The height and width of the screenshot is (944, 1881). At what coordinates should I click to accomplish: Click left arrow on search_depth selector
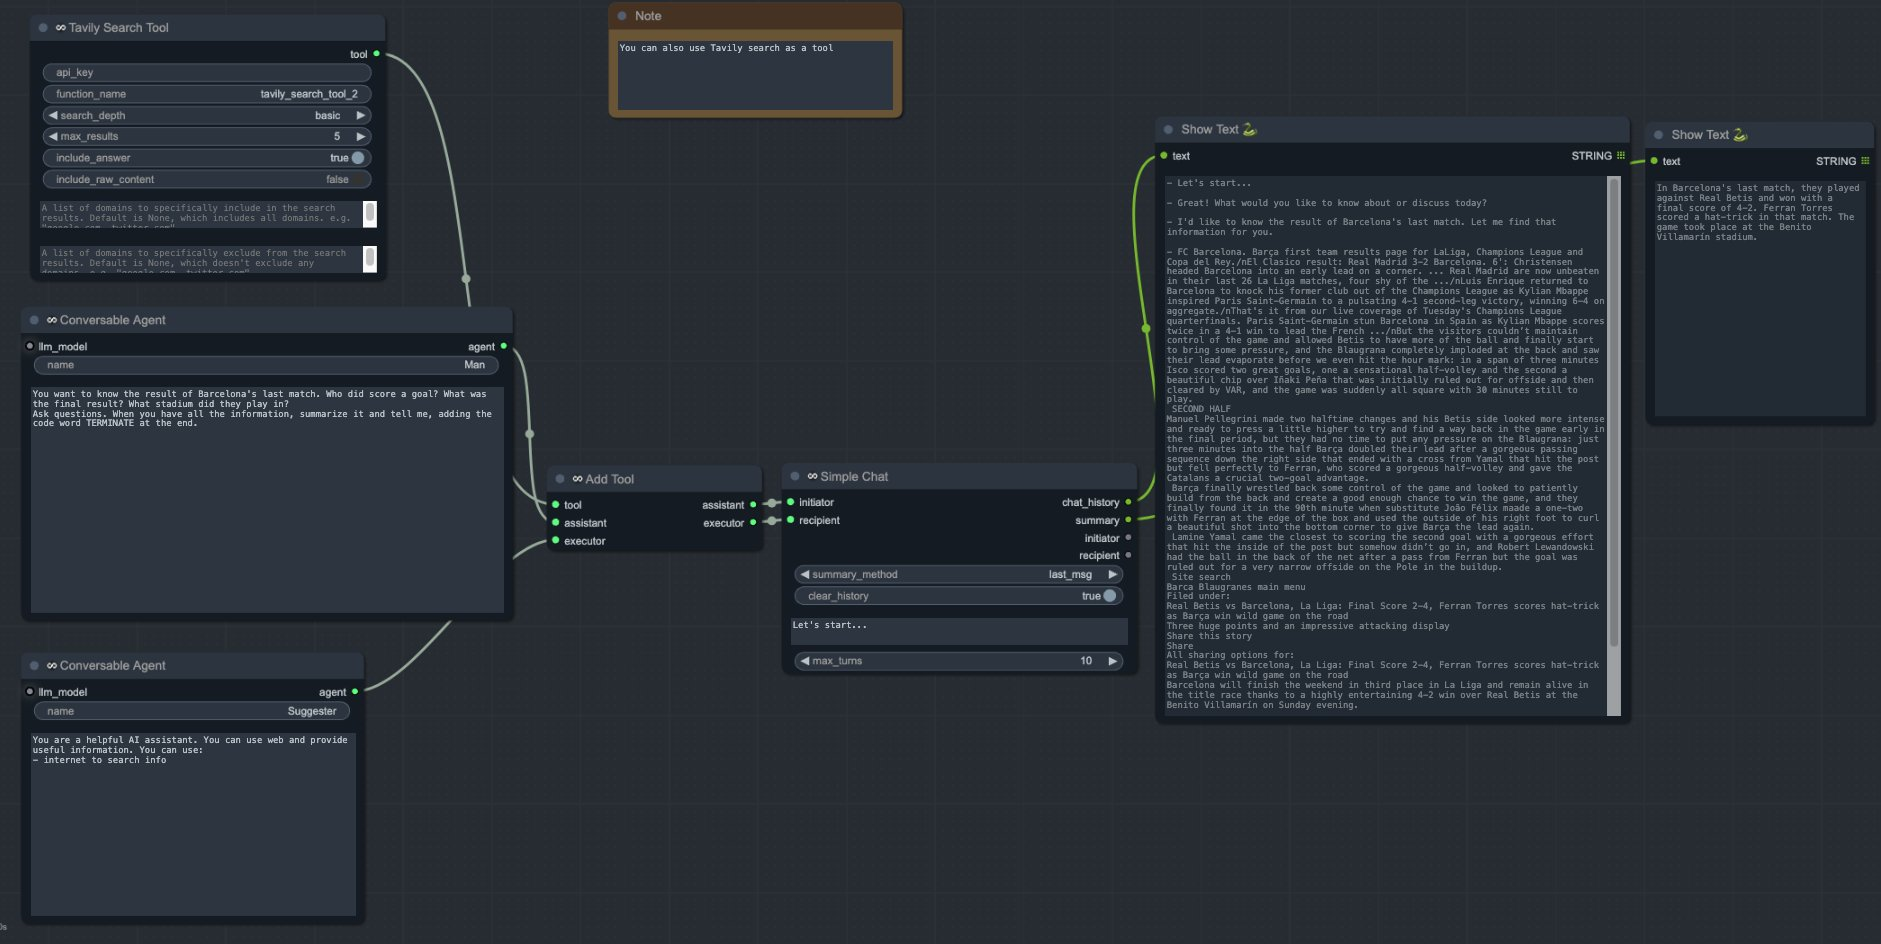point(53,116)
